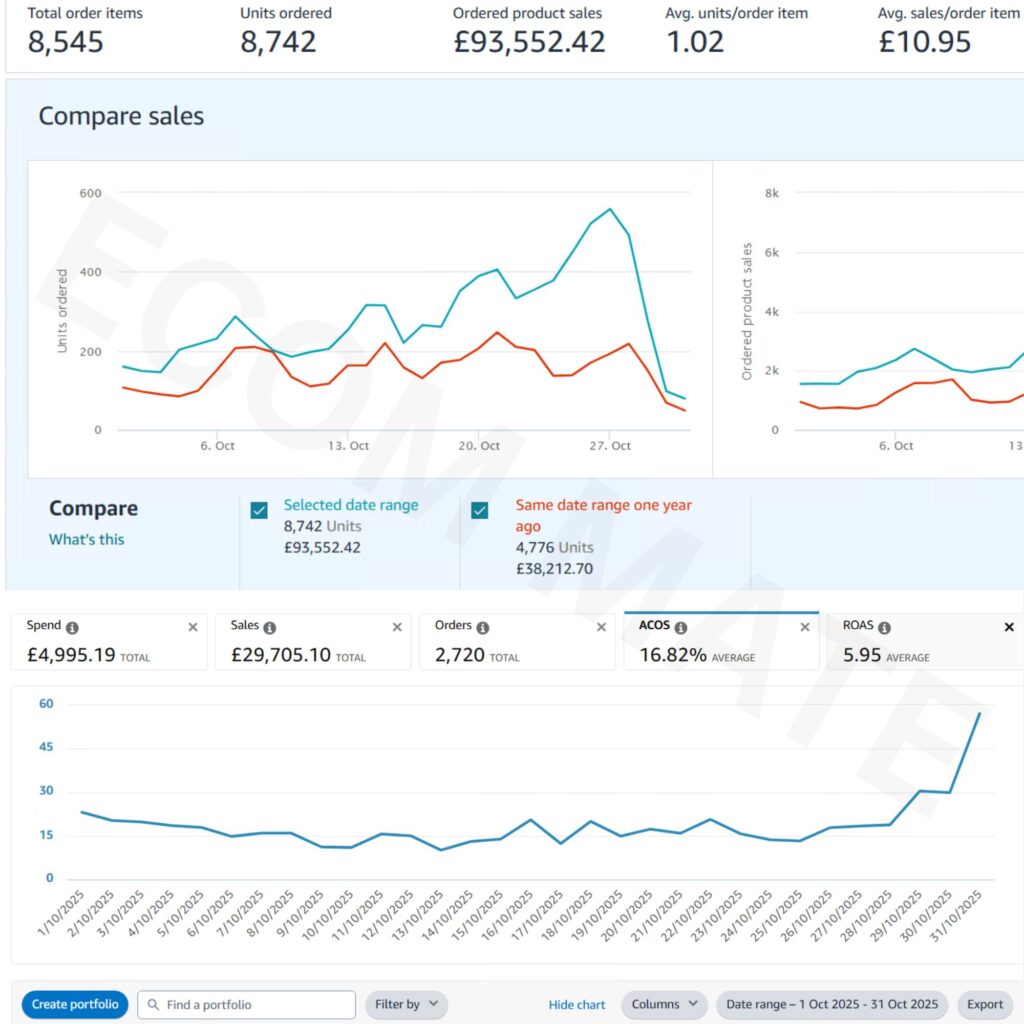This screenshot has width=1024, height=1024.
Task: Click the What's this link
Action: pos(87,540)
